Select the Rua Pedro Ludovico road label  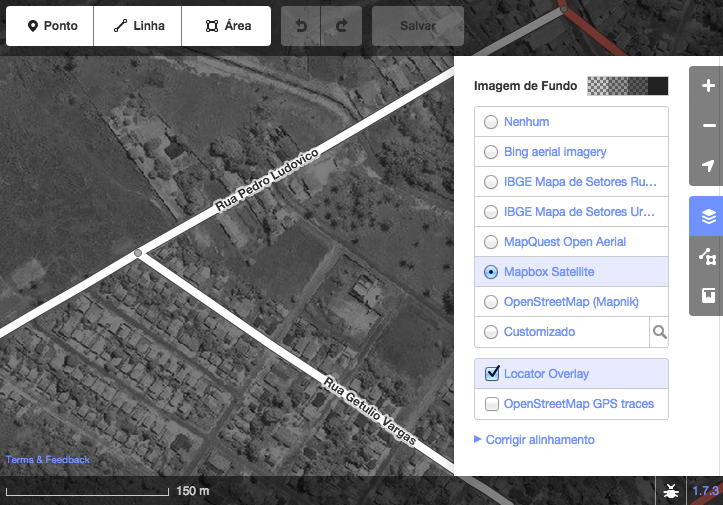(x=267, y=179)
